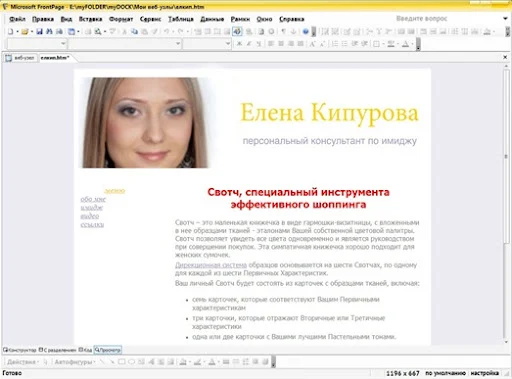Image resolution: width=512 pixels, height=379 pixels.
Task: Open the Формат menu
Action: pos(121,19)
